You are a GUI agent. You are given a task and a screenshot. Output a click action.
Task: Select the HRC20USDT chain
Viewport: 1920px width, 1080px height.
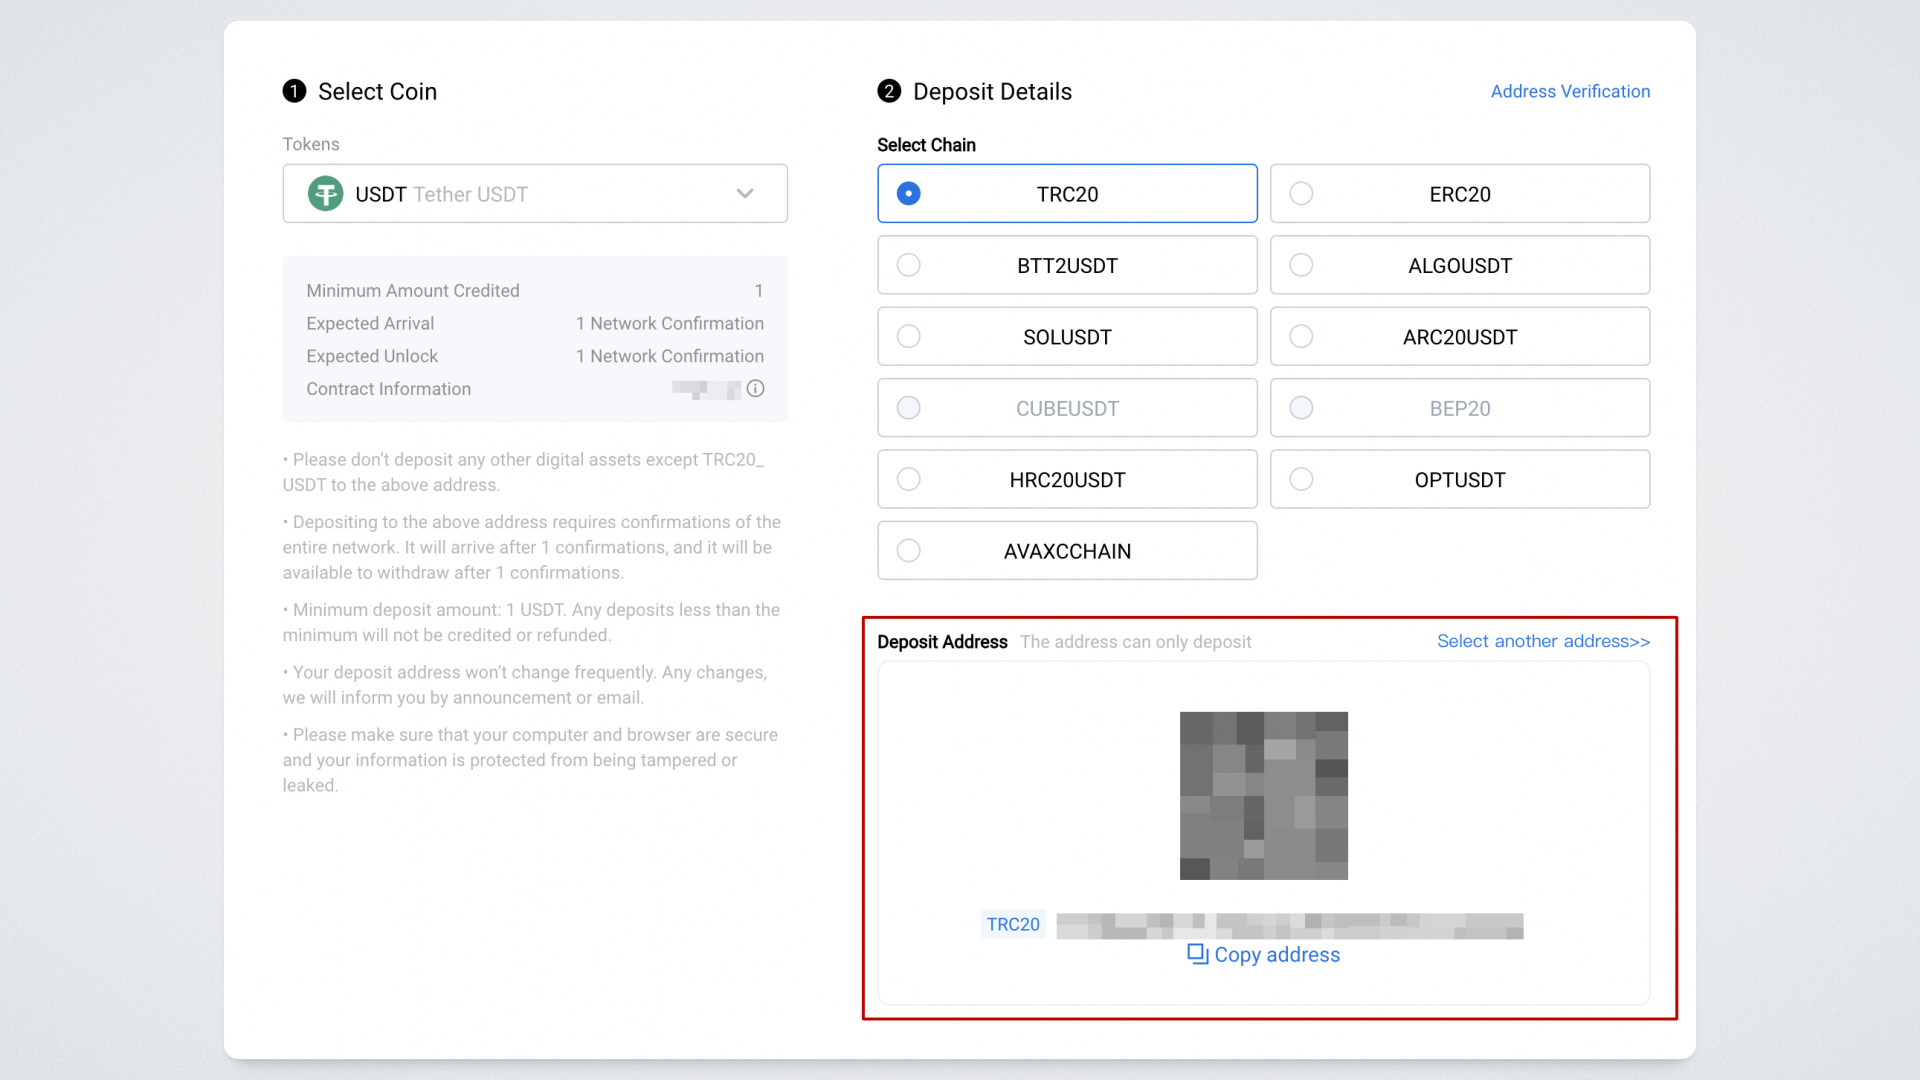[1067, 480]
